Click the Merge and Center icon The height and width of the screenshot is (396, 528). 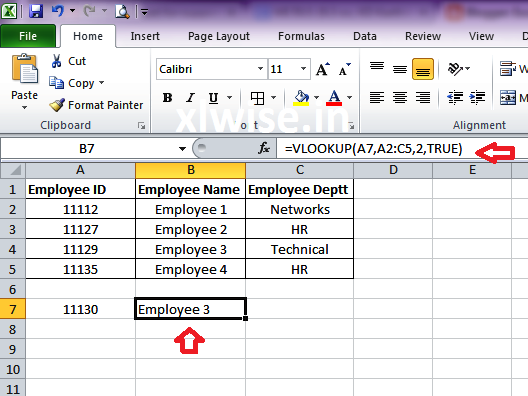tap(507, 98)
